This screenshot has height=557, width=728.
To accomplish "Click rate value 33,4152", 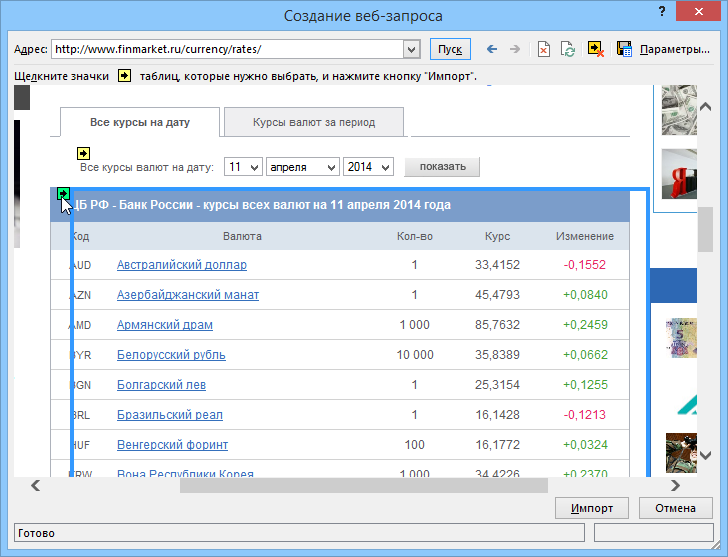I will (x=497, y=265).
